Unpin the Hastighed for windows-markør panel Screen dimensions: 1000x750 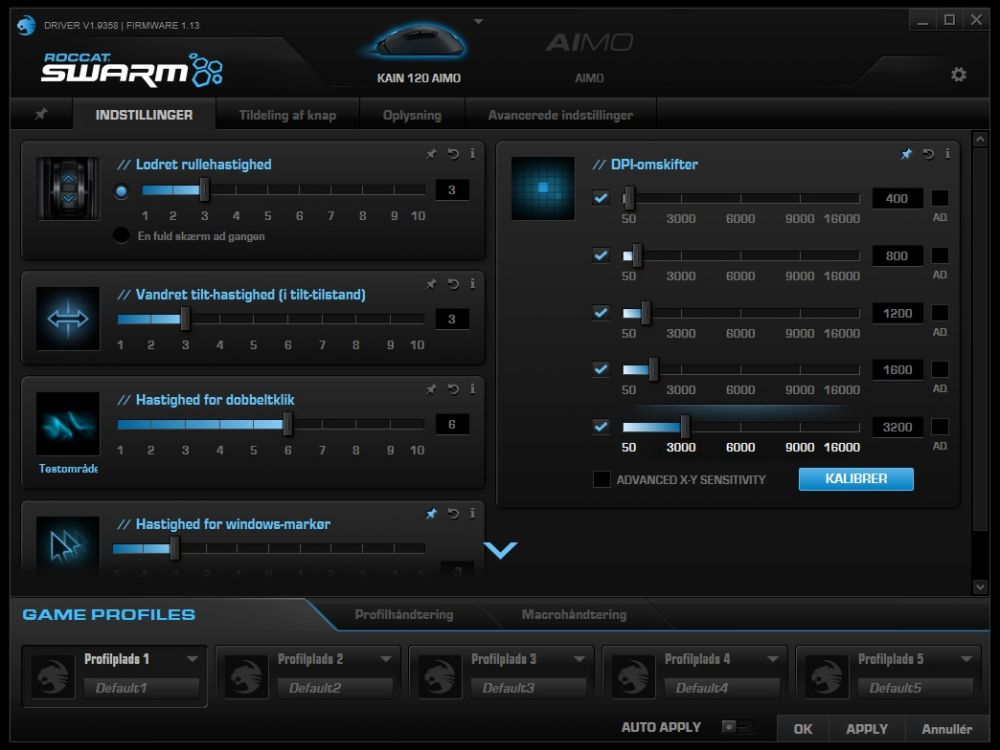432,513
